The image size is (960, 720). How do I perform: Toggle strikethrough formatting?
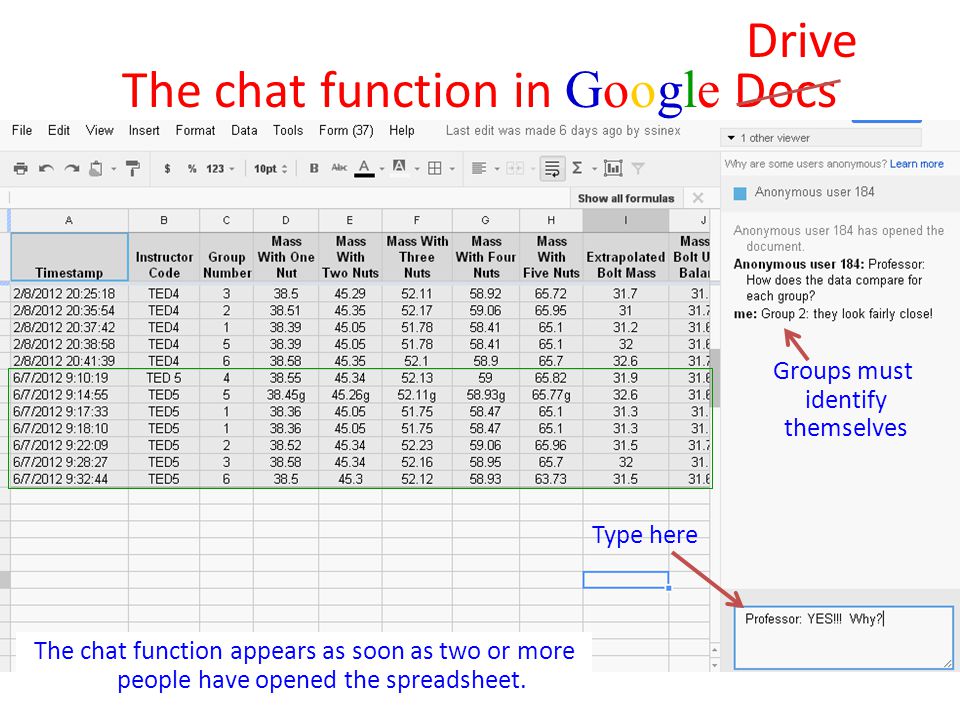339,168
